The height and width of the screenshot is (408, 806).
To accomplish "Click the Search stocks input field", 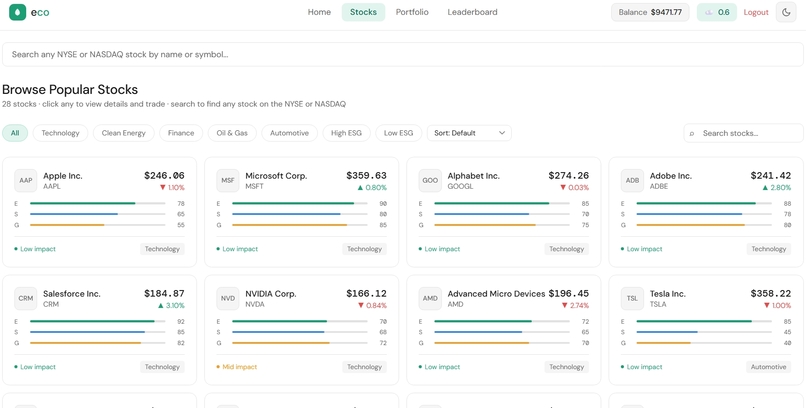I will [743, 133].
